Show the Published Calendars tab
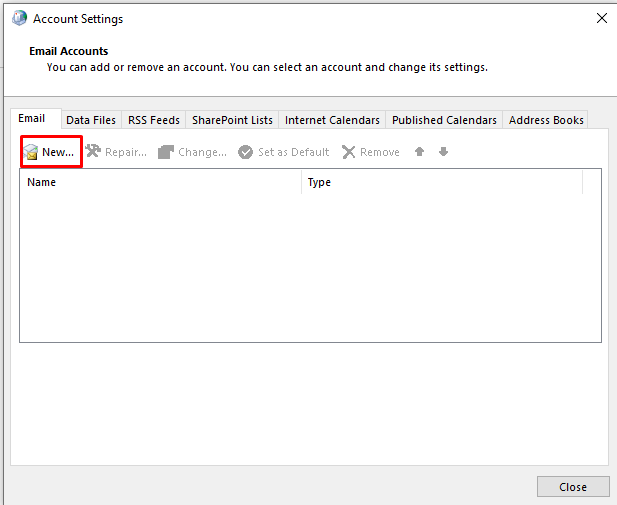The height and width of the screenshot is (505, 617). coord(444,120)
